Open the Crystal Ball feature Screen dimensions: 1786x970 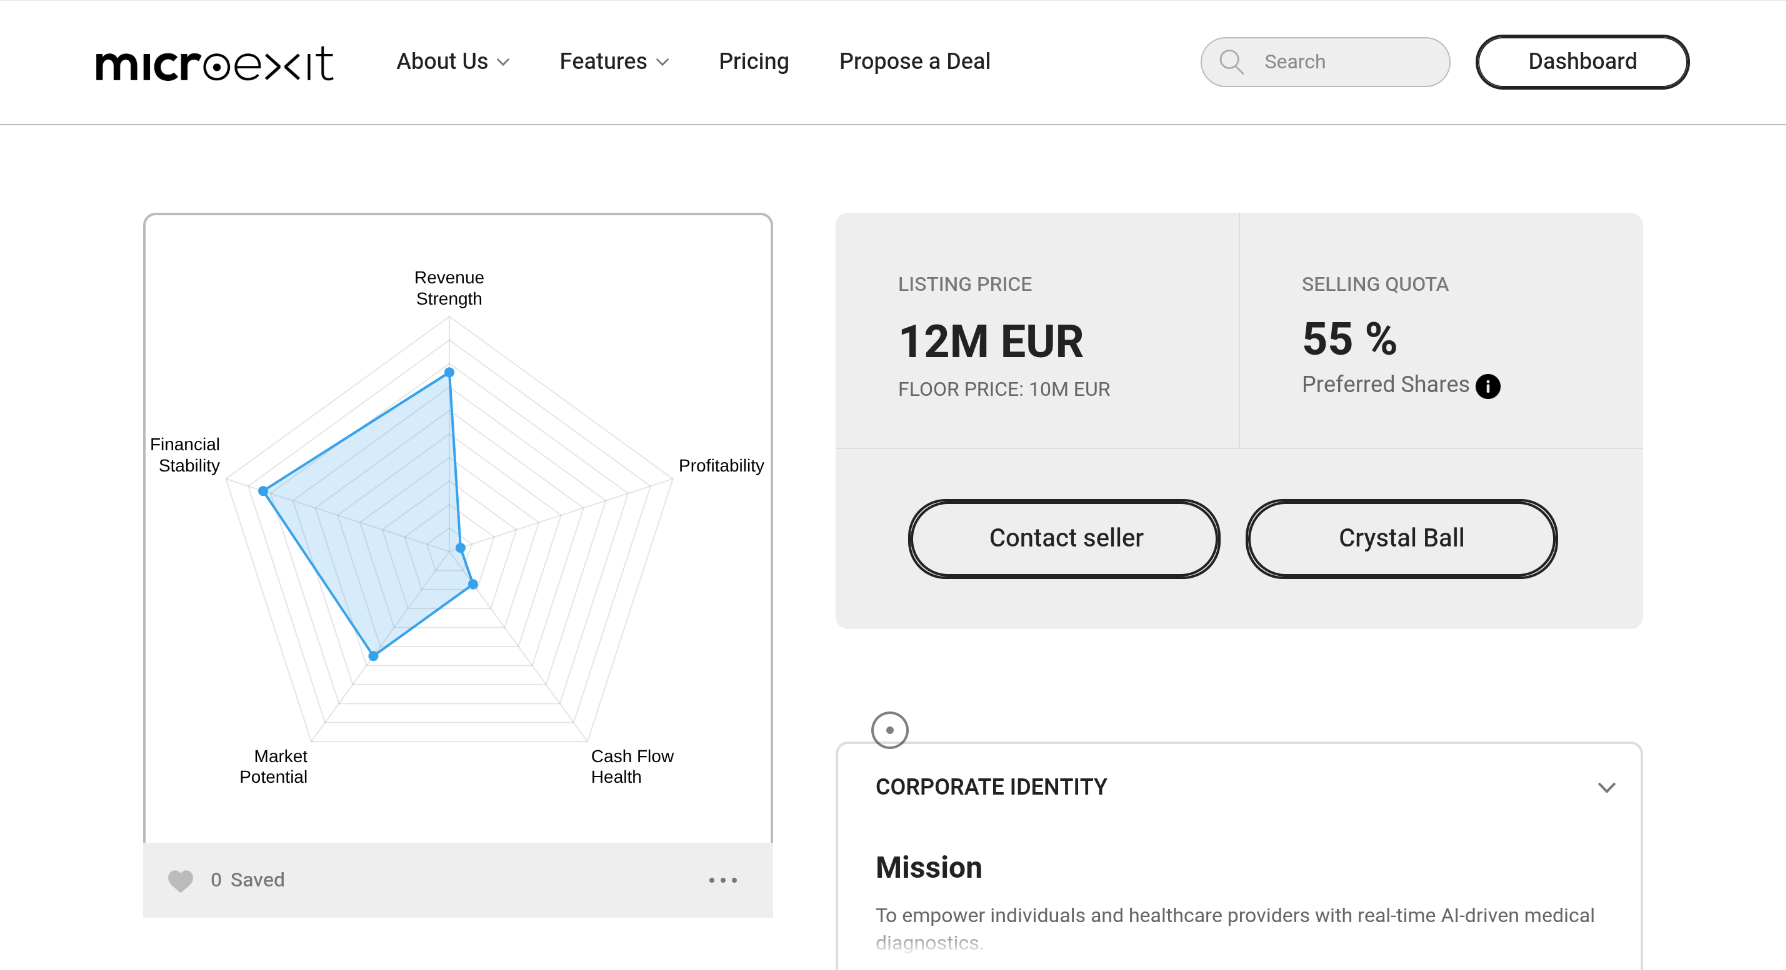tap(1401, 538)
